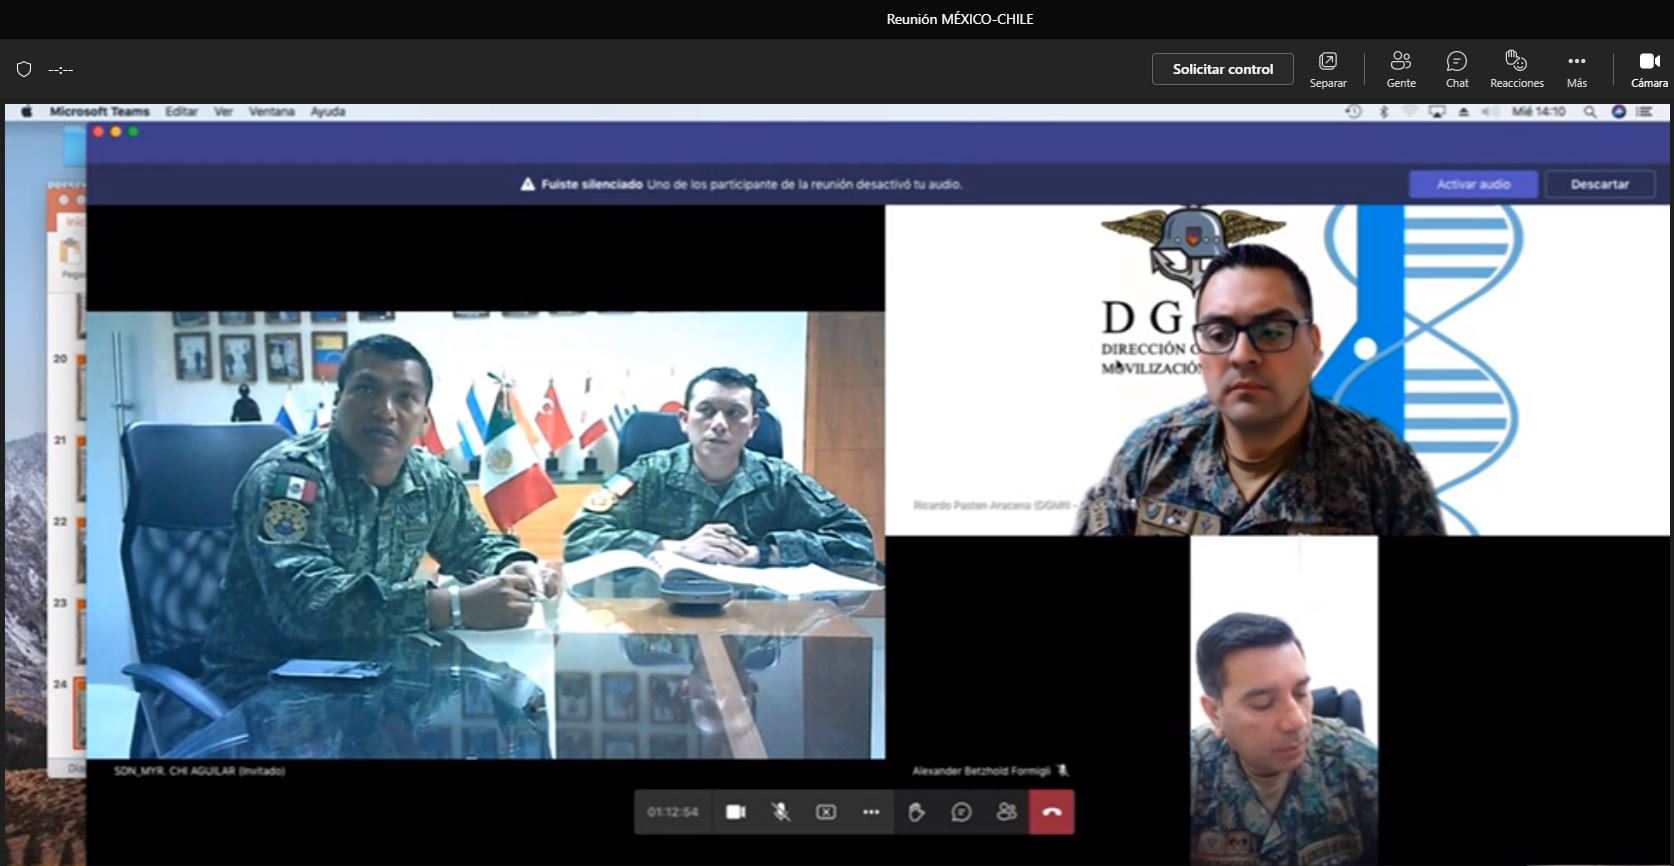This screenshot has height=866, width=1674.
Task: Dismiss the banner with Descartar
Action: [1599, 184]
